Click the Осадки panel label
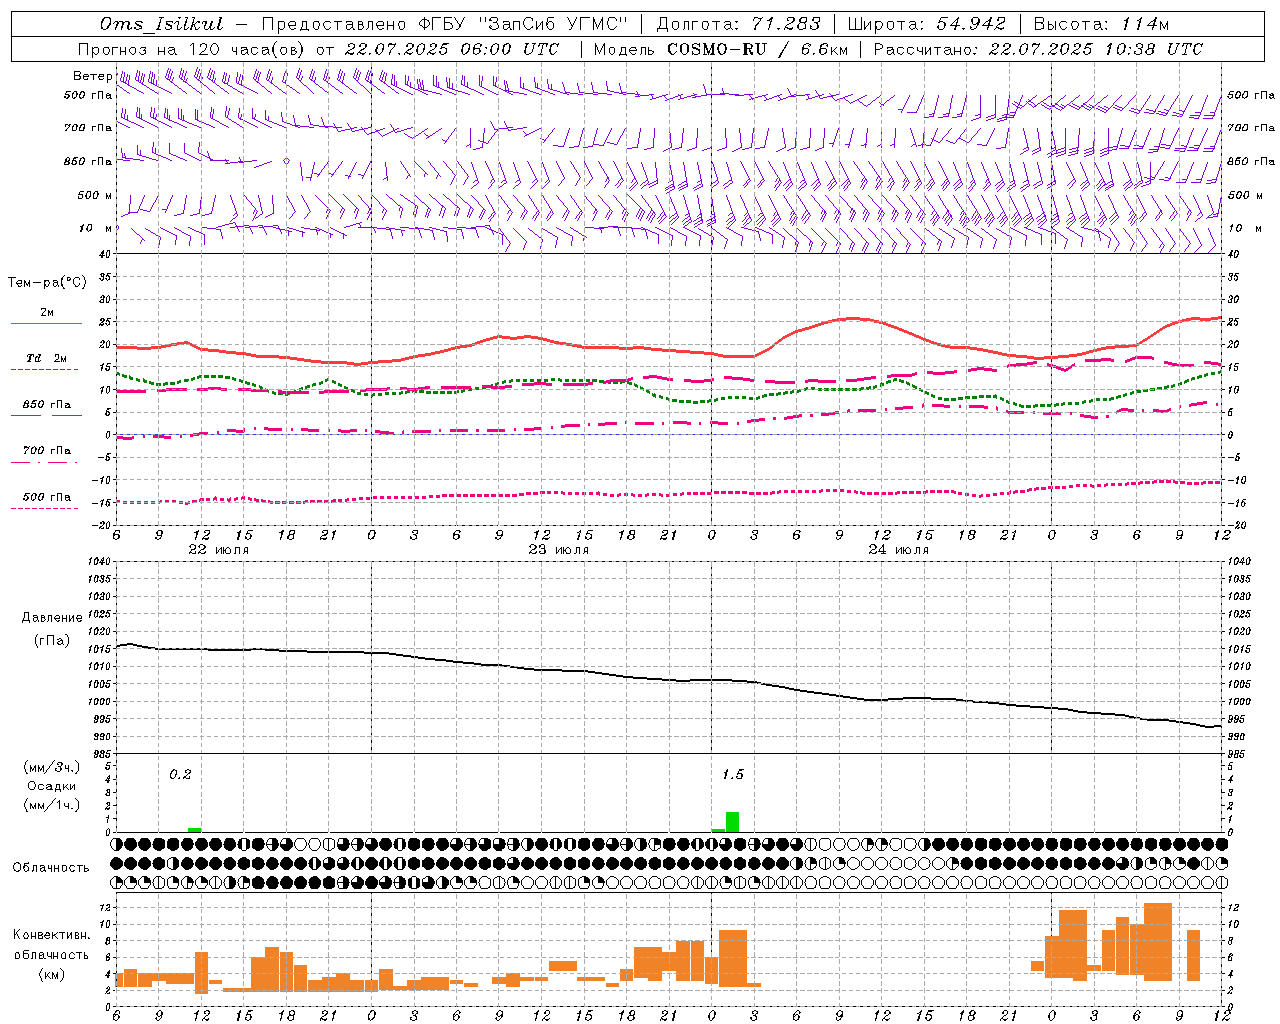 coord(52,786)
